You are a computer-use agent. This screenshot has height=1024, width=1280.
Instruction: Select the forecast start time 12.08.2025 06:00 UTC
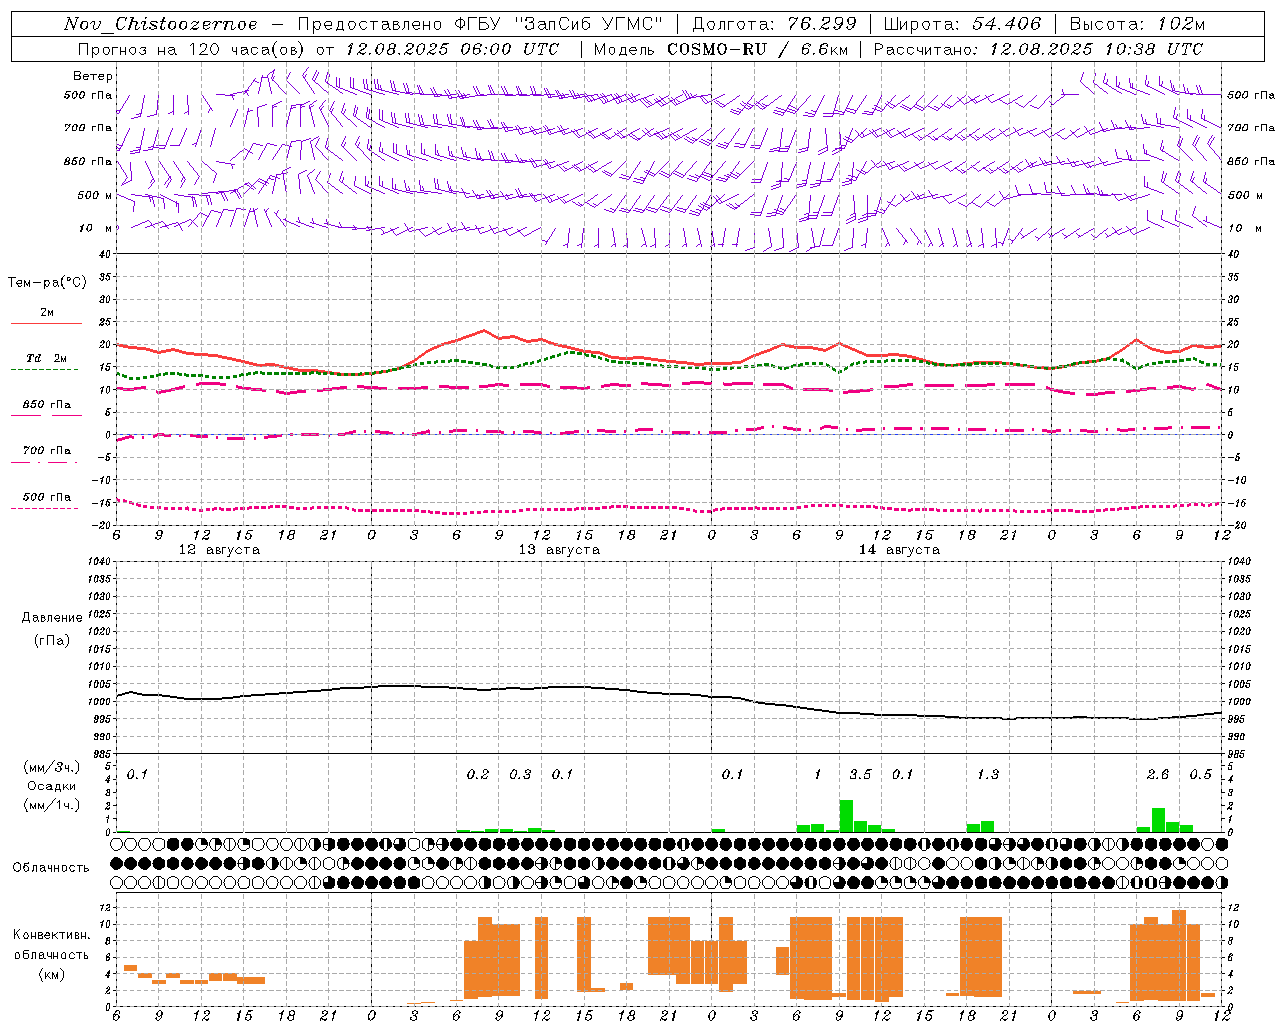(x=452, y=49)
